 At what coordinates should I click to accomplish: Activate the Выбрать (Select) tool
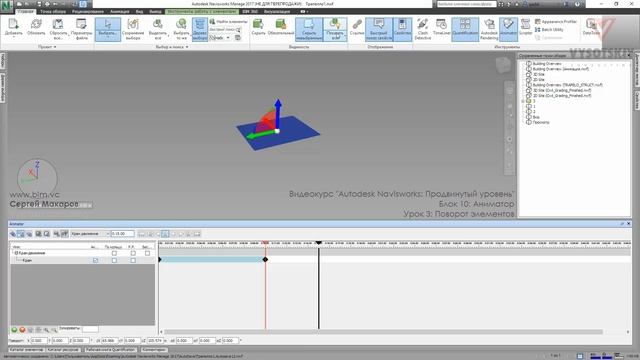click(108, 29)
